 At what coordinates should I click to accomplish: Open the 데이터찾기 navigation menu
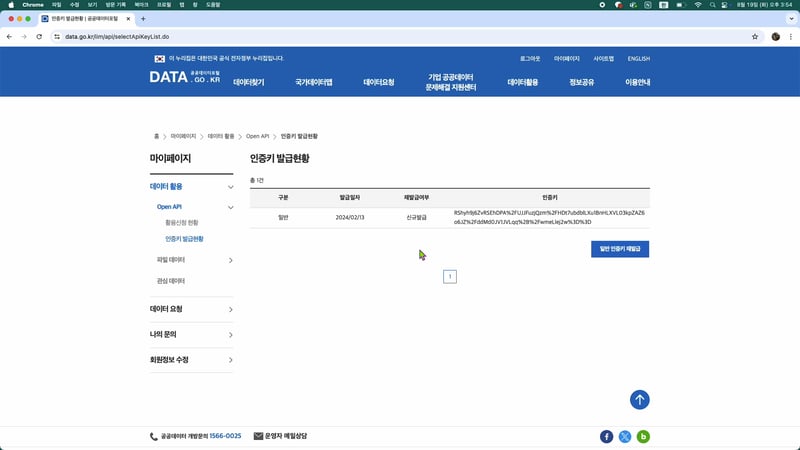tap(248, 82)
